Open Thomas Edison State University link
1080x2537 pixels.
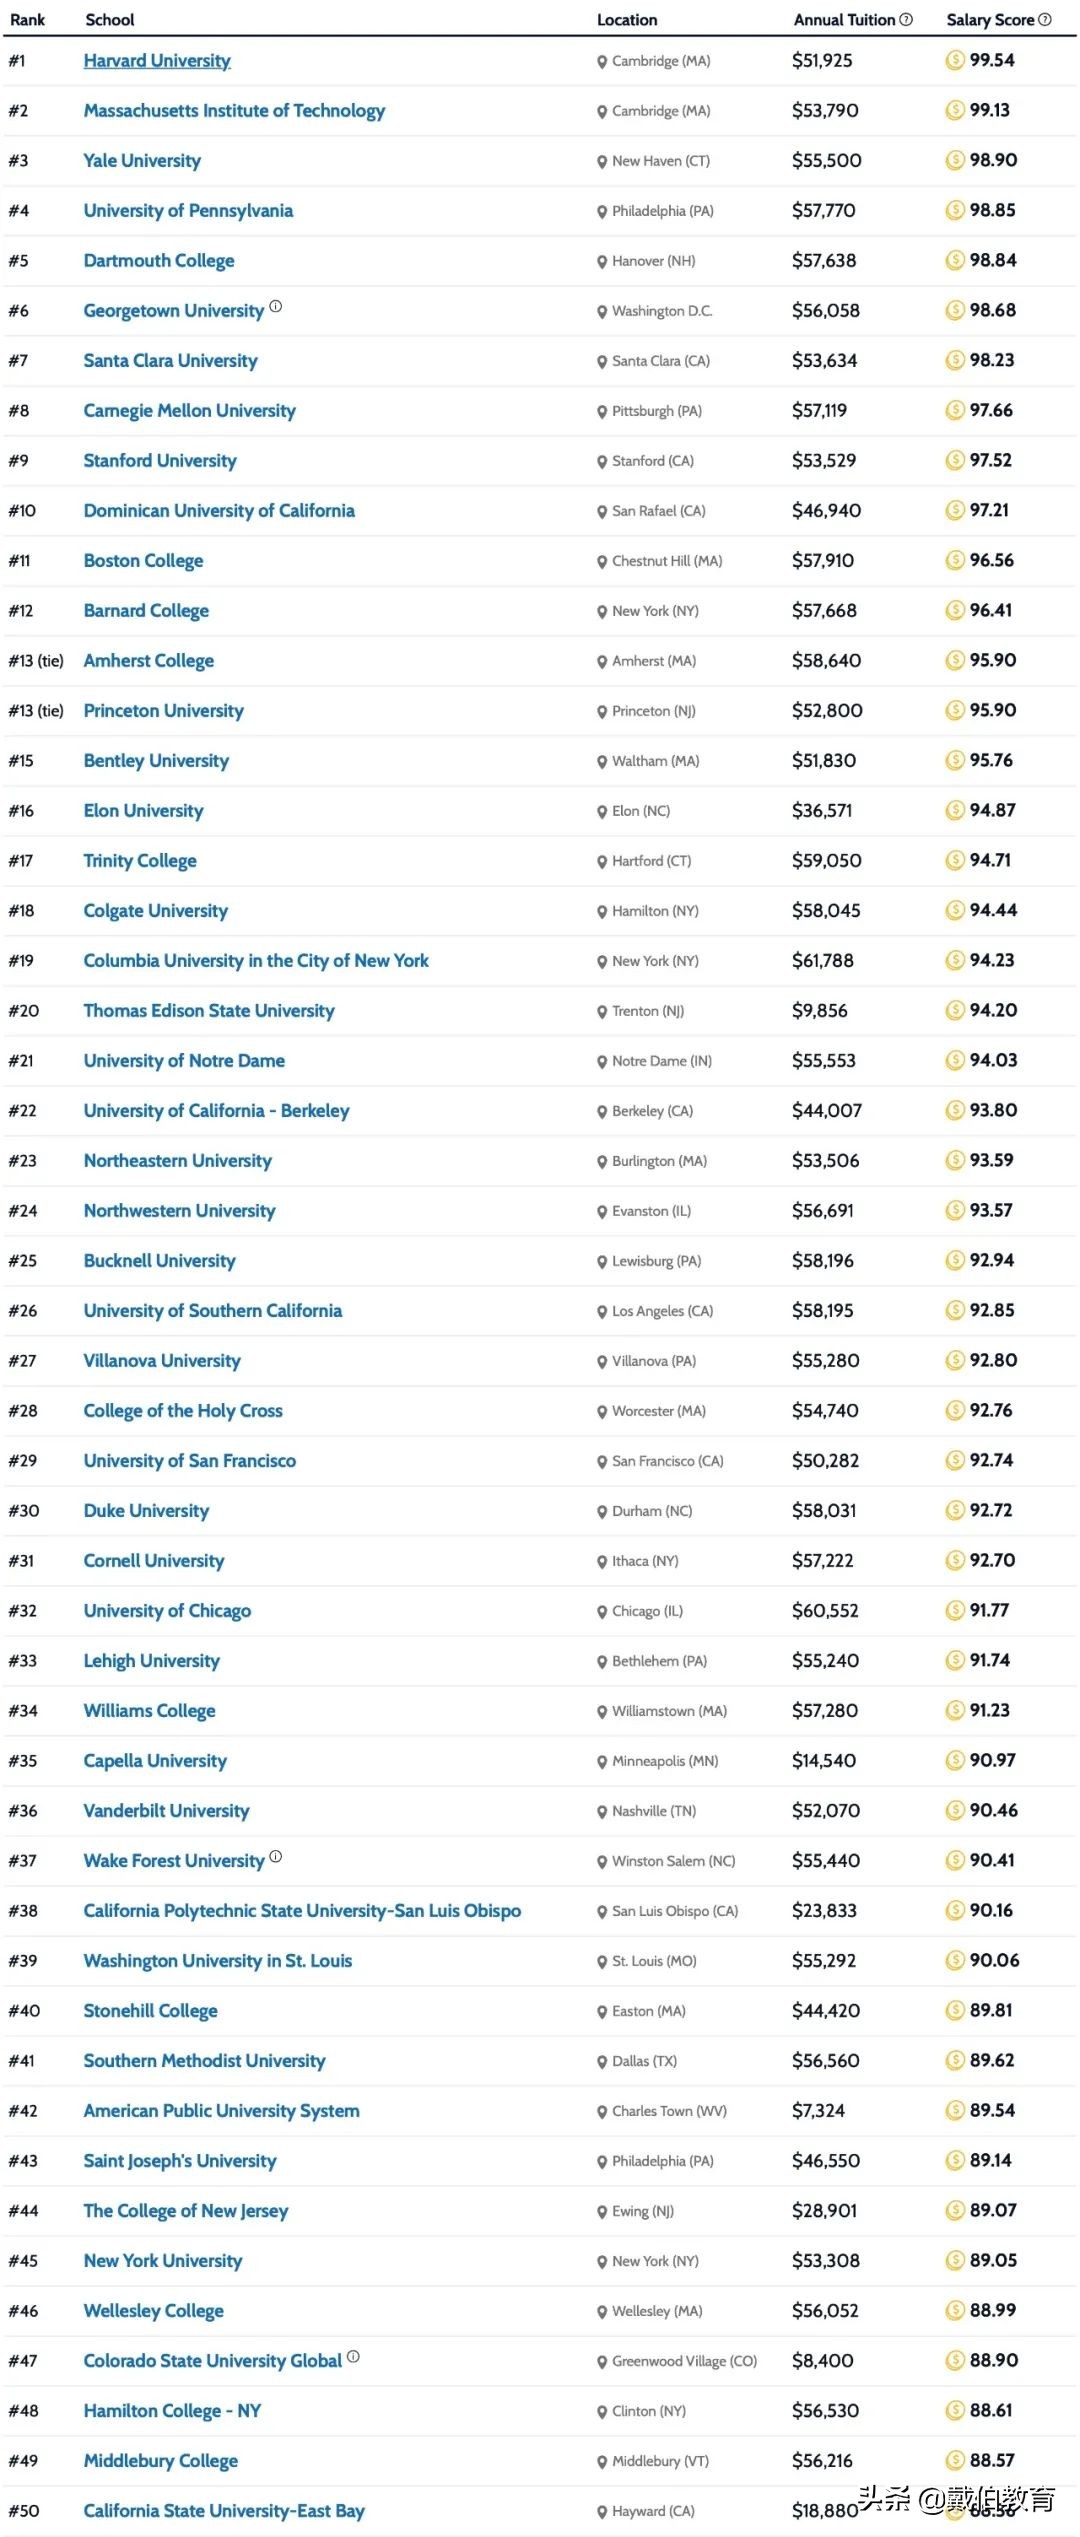pyautogui.click(x=209, y=1011)
